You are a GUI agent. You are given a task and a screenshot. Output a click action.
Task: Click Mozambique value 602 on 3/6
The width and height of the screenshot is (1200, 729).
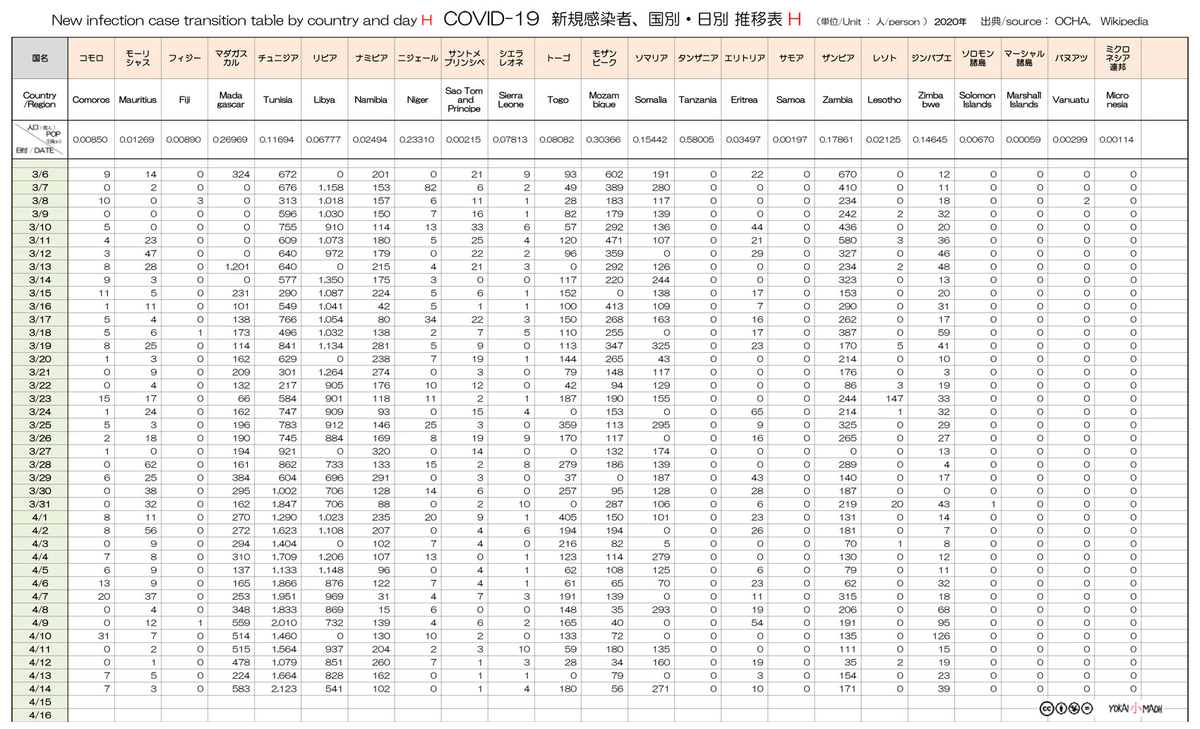point(614,174)
